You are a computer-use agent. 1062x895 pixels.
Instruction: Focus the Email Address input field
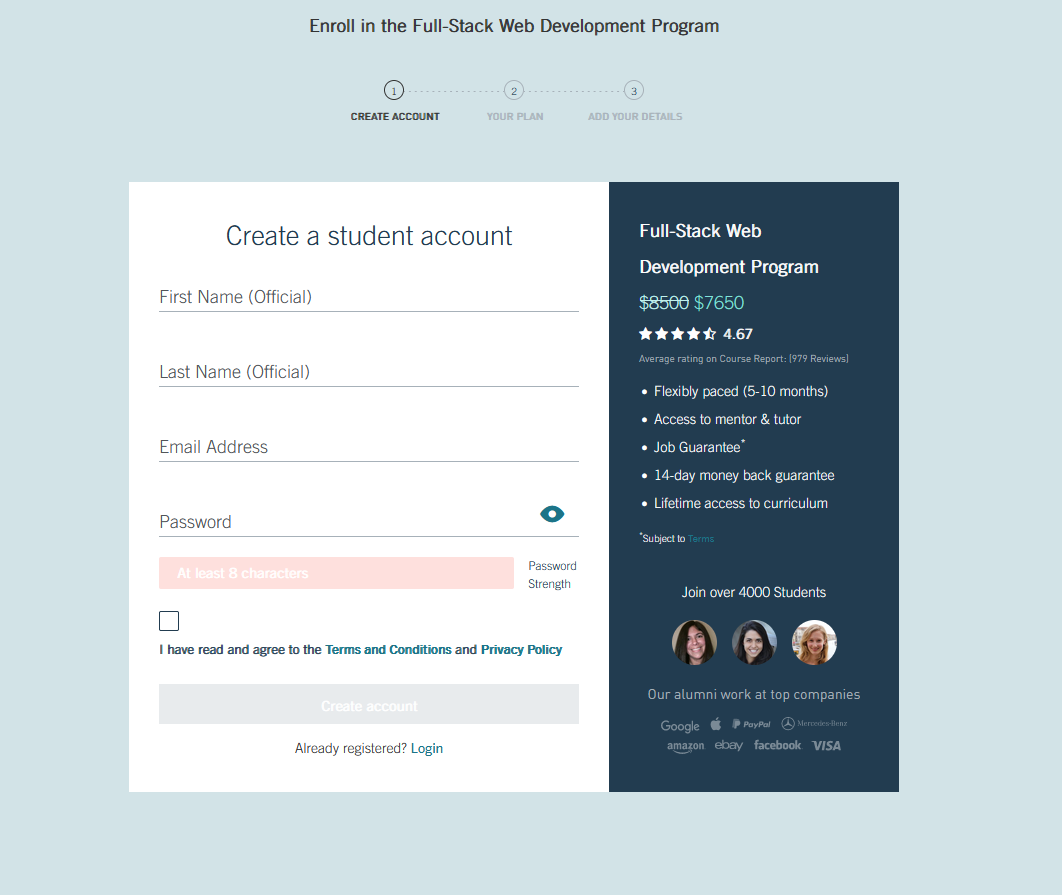click(369, 447)
